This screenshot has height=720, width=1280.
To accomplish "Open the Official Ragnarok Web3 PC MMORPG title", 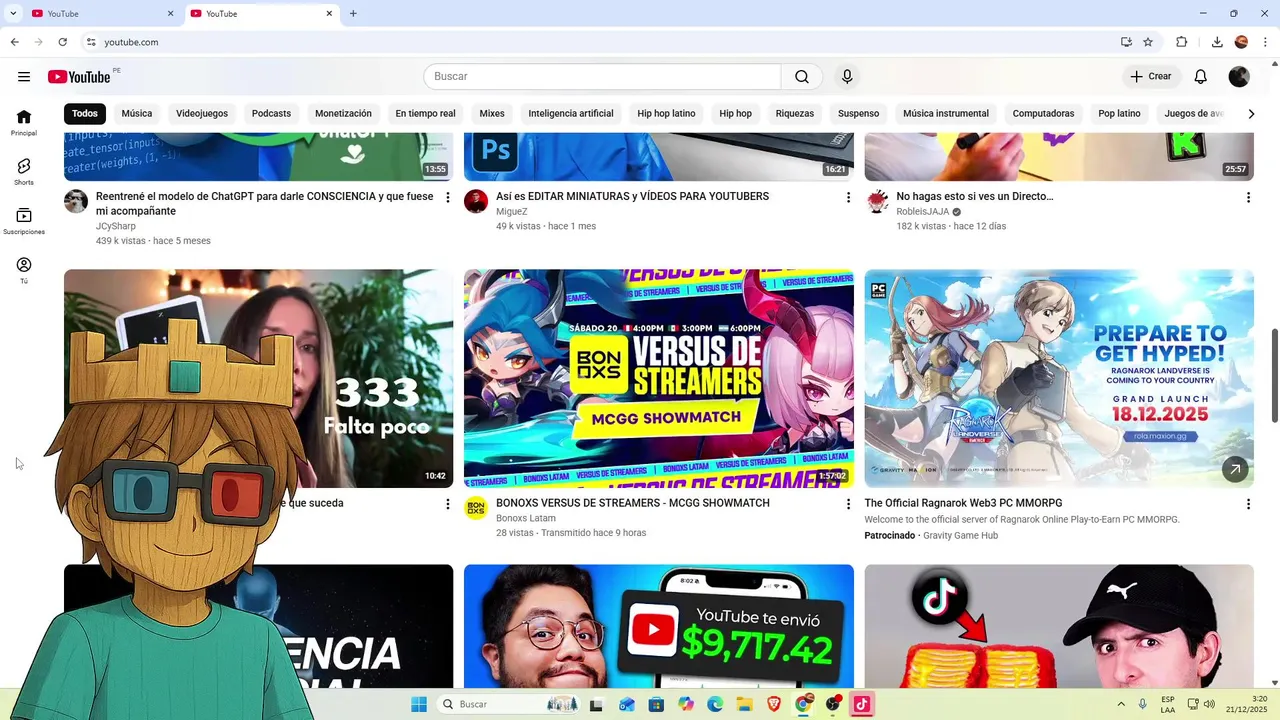I will (x=963, y=503).
